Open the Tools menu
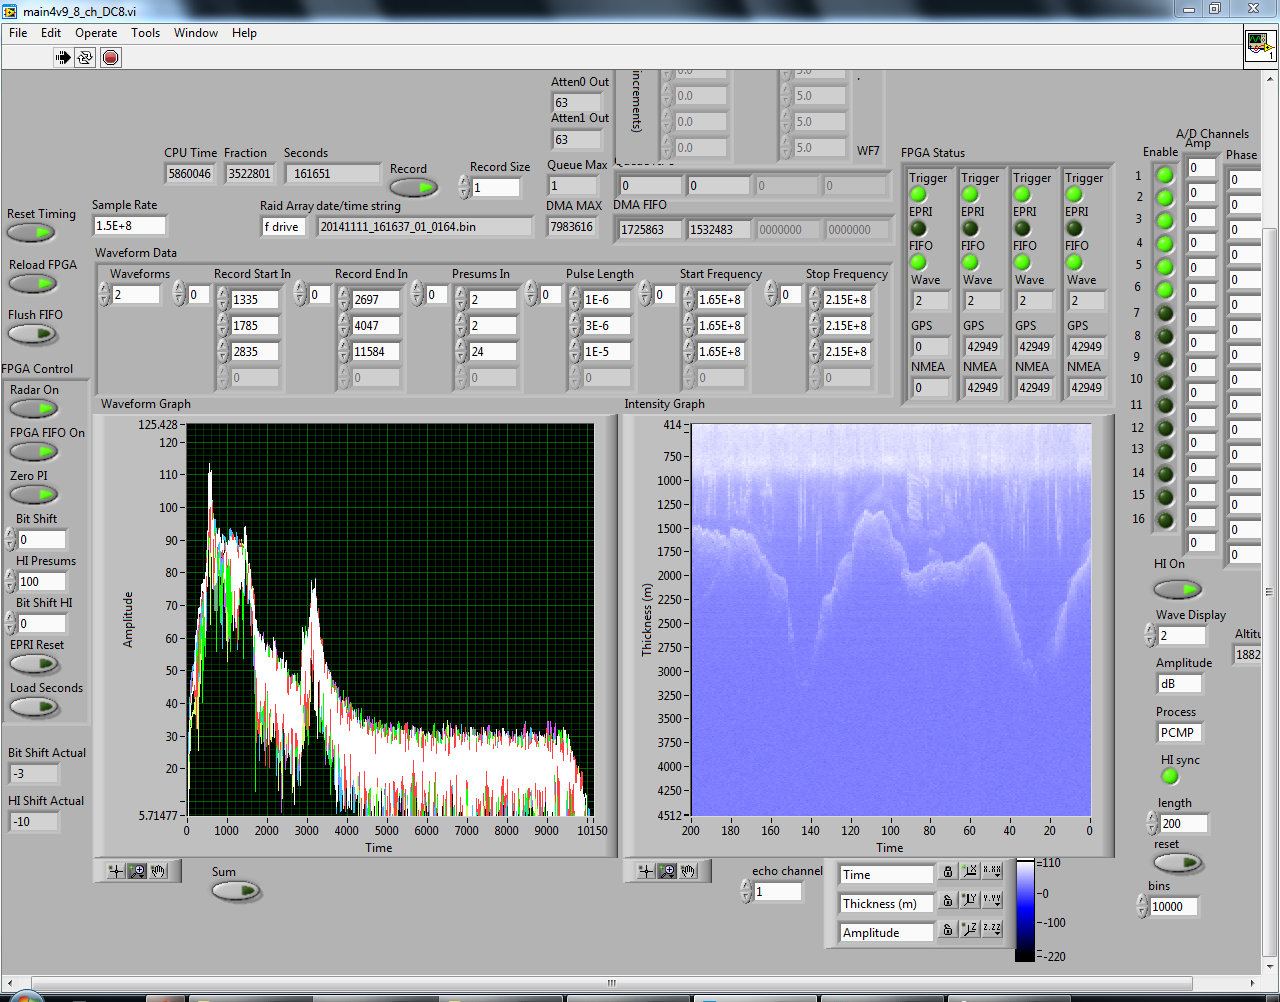The image size is (1280, 1002). pos(145,33)
